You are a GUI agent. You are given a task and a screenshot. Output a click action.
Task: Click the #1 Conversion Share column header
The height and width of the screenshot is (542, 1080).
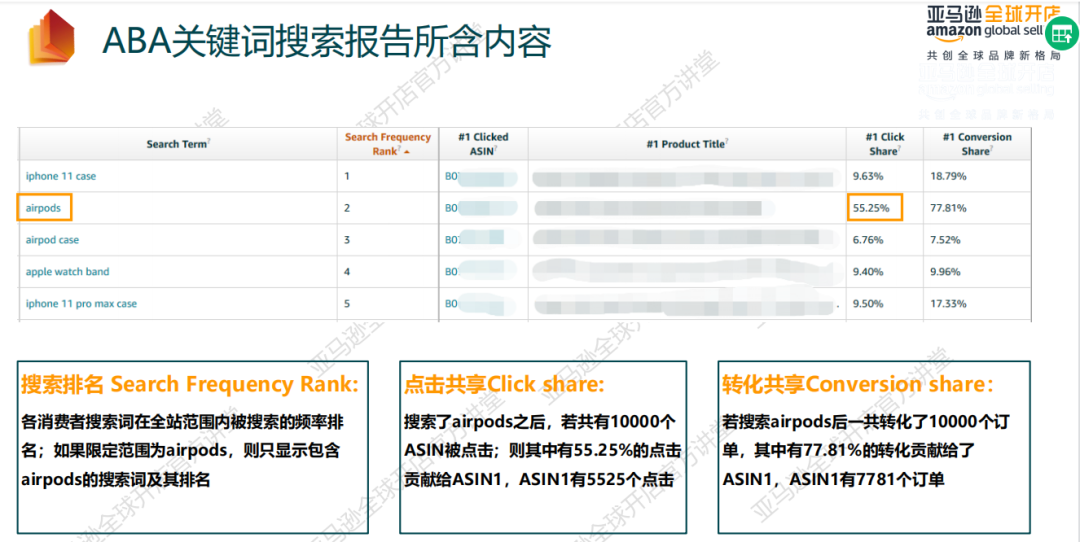(977, 144)
